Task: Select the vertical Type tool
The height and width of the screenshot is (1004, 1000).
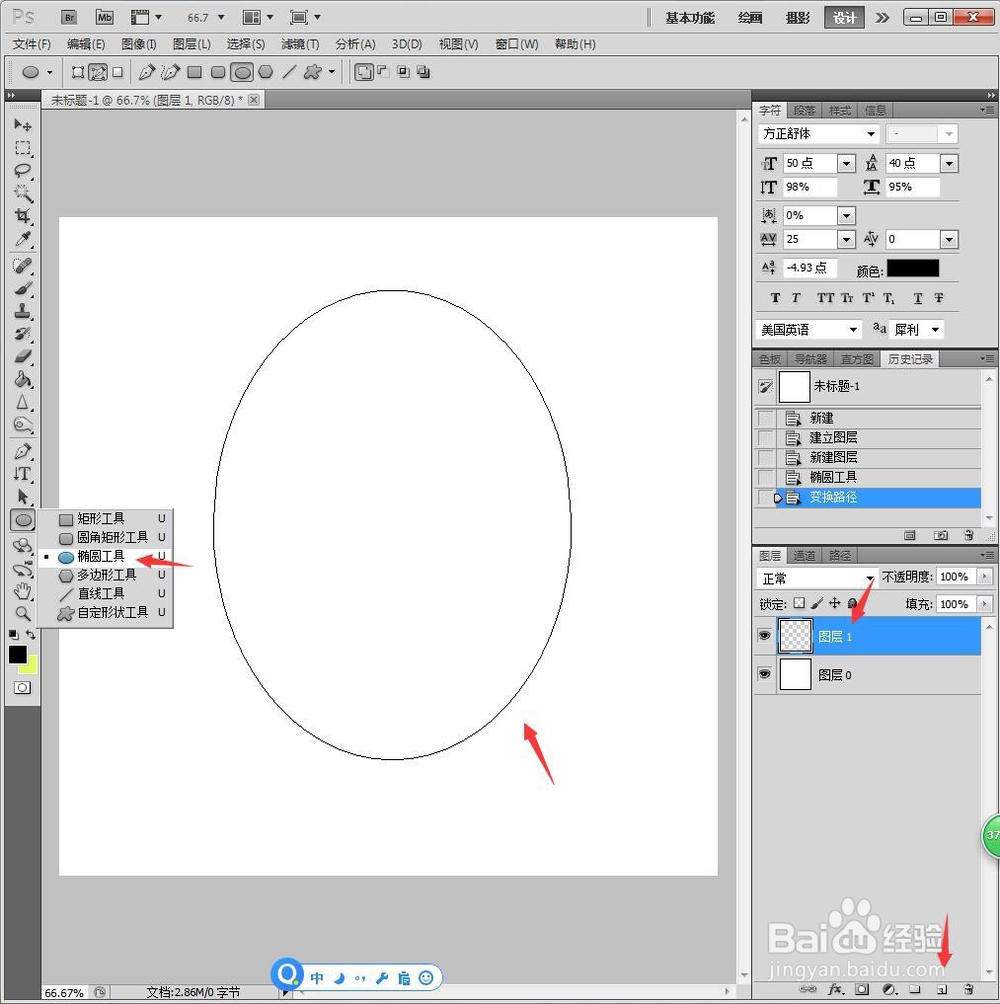Action: (x=22, y=474)
